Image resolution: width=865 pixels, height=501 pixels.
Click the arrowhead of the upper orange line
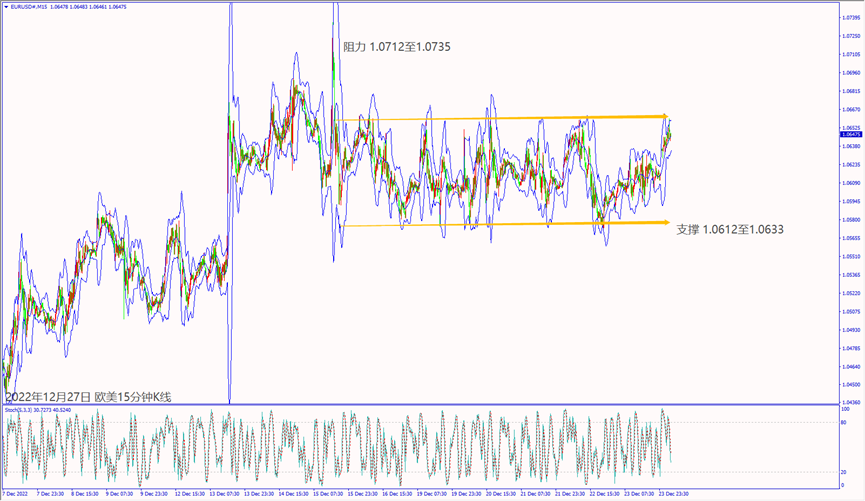point(662,117)
